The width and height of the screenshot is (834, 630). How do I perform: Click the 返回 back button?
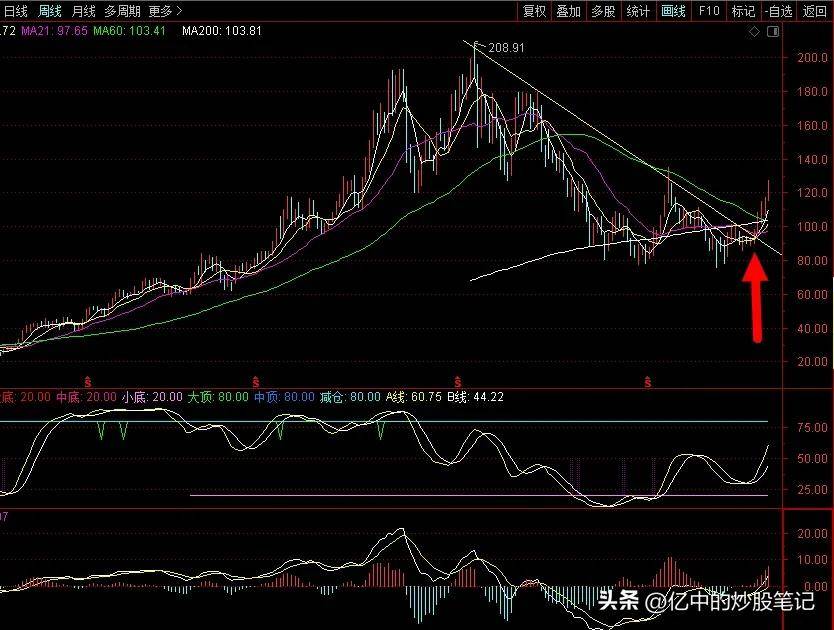pyautogui.click(x=814, y=11)
